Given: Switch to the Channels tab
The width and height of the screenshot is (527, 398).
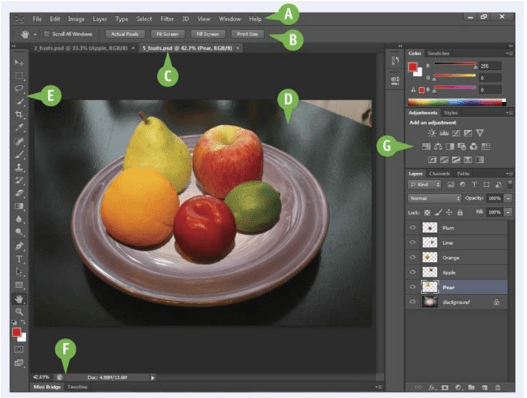Looking at the screenshot, I should [439, 174].
